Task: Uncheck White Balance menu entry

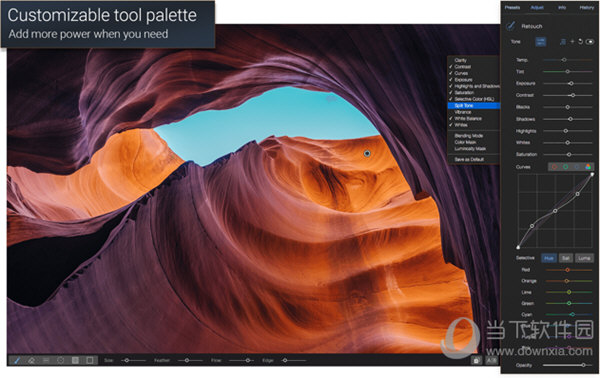Action: pos(474,119)
